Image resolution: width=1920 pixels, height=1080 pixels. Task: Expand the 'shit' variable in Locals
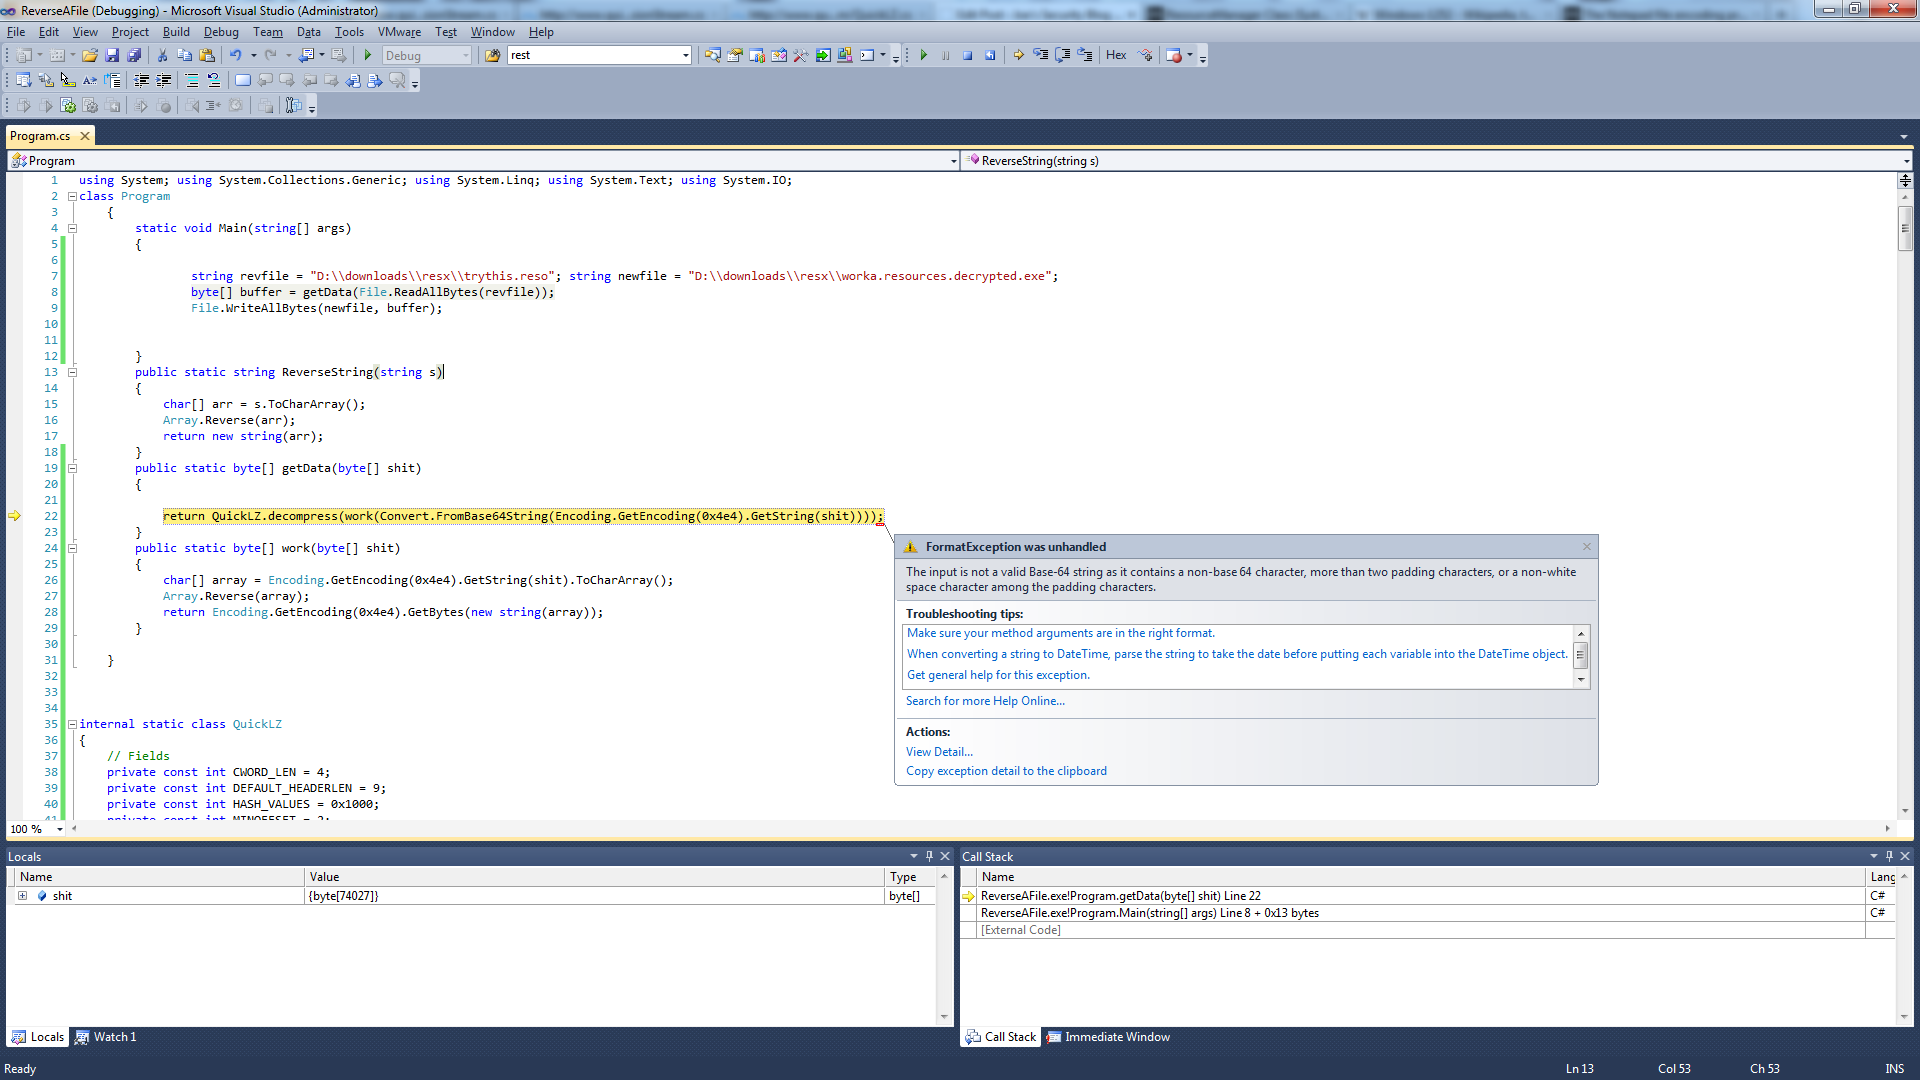22,896
